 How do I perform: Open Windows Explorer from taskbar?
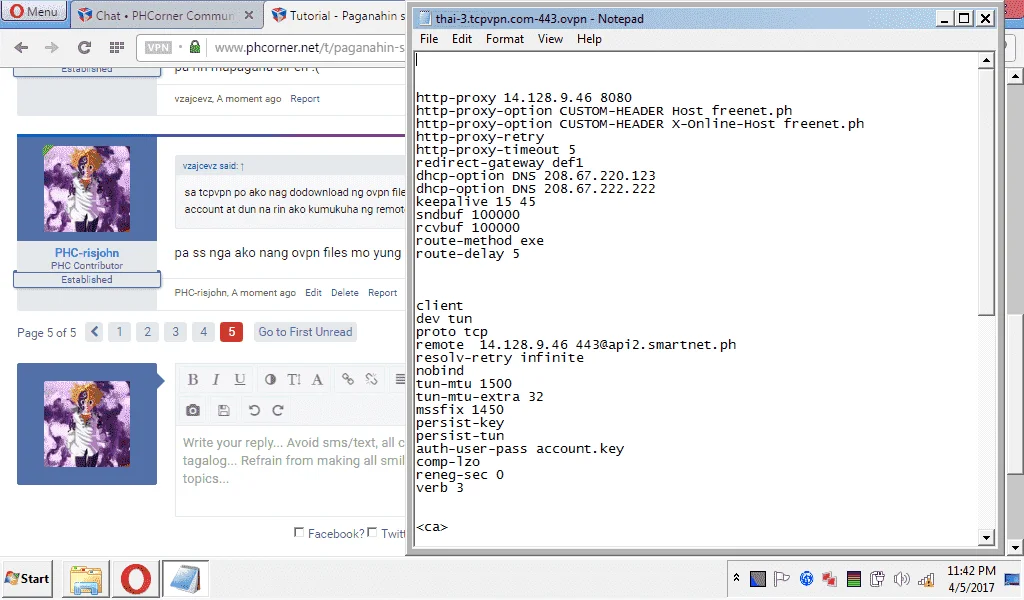(x=86, y=579)
